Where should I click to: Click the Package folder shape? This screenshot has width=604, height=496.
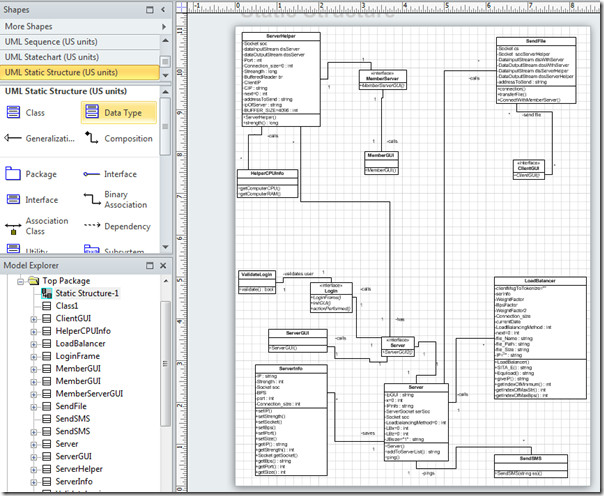click(x=32, y=174)
